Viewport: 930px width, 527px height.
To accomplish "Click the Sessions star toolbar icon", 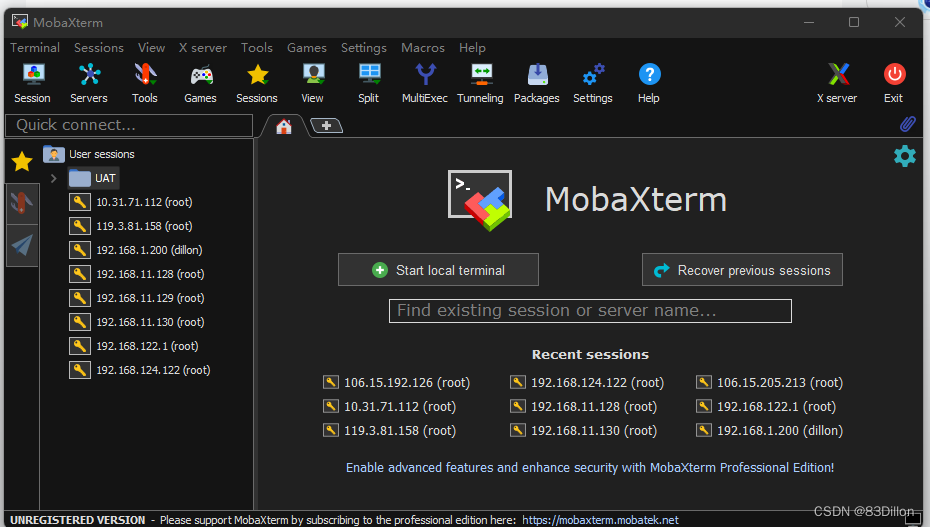I will tap(257, 84).
